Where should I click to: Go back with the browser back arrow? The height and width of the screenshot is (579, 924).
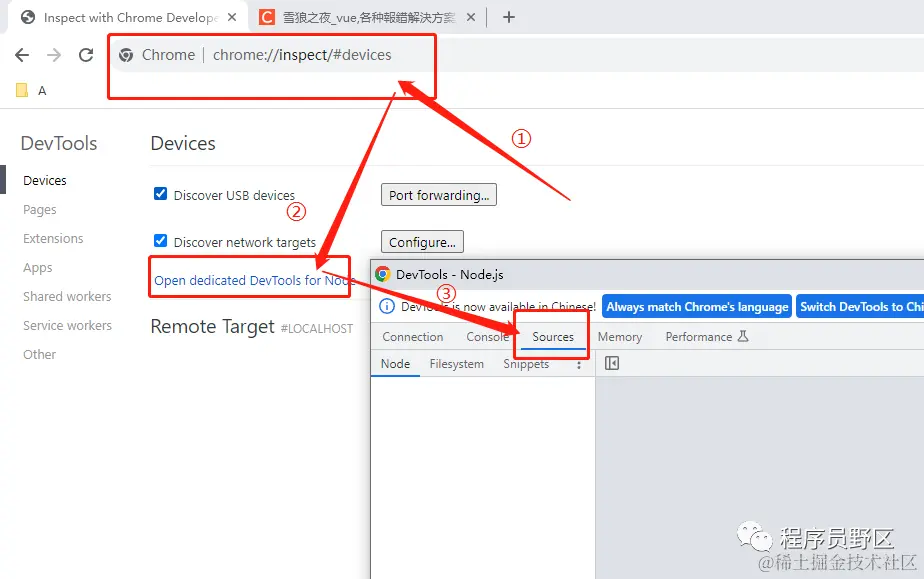(x=22, y=55)
